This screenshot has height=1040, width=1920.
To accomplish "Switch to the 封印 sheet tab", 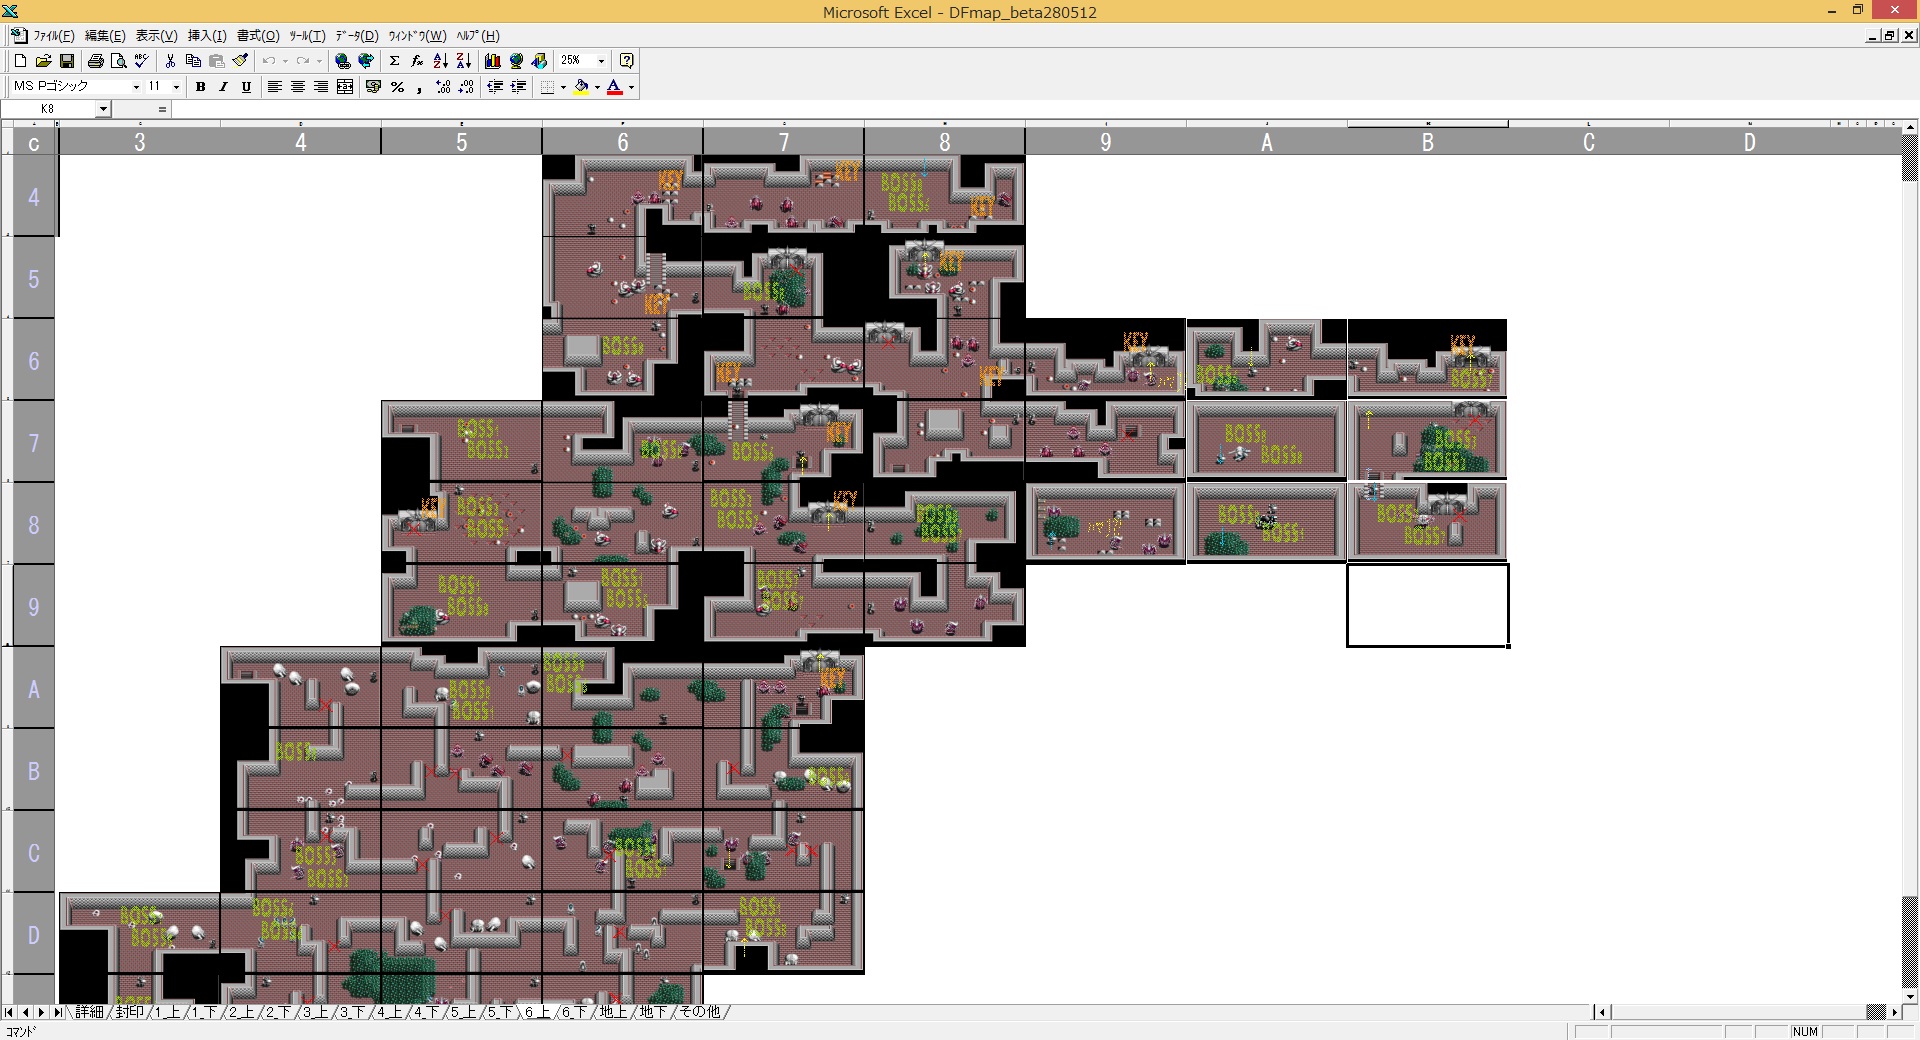I will pyautogui.click(x=129, y=1012).
